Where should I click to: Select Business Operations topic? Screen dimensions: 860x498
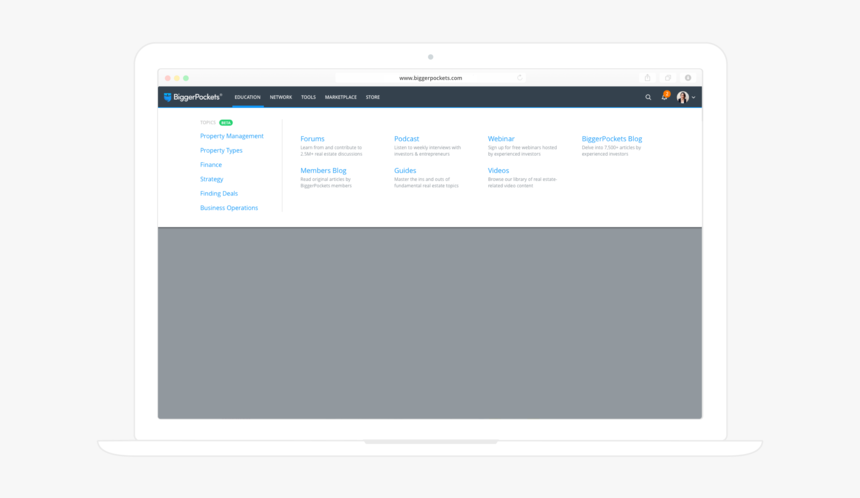pos(229,208)
